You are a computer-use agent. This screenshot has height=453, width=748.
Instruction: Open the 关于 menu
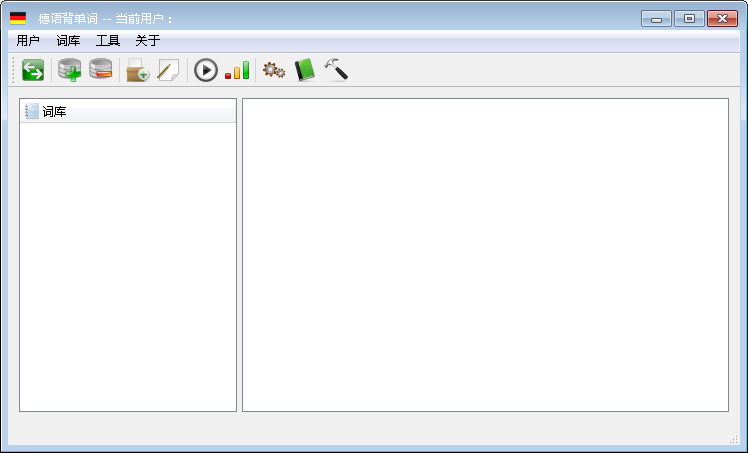tap(147, 41)
